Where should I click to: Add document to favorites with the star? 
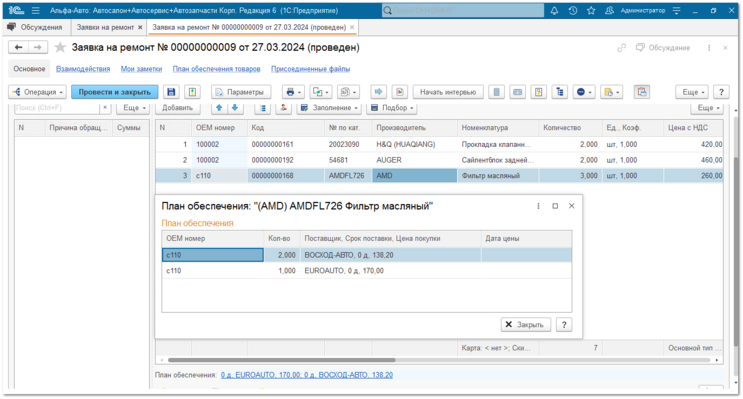(x=60, y=47)
